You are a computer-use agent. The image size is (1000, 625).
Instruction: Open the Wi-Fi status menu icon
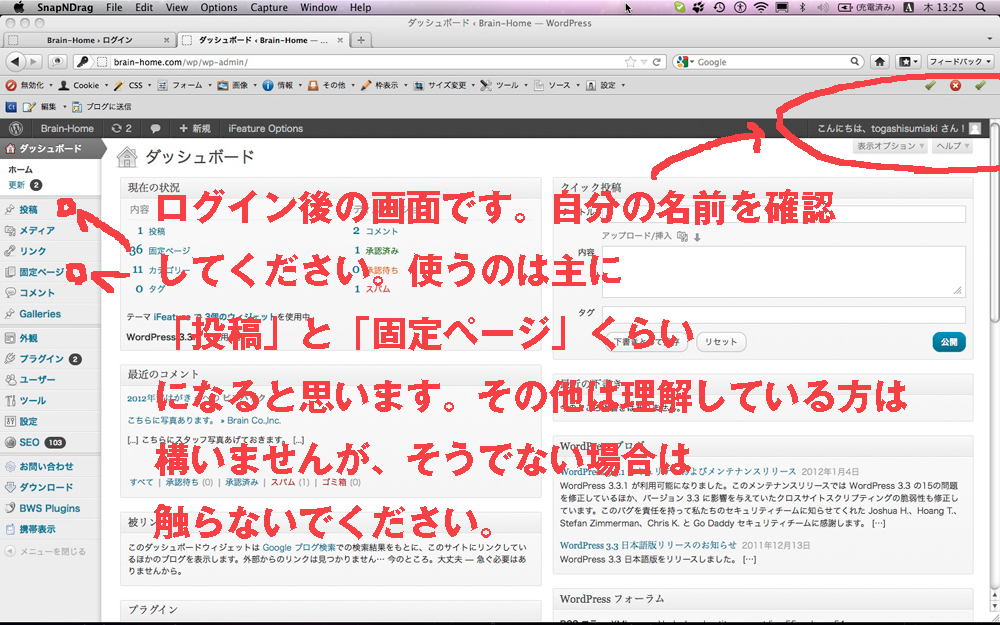click(x=760, y=8)
